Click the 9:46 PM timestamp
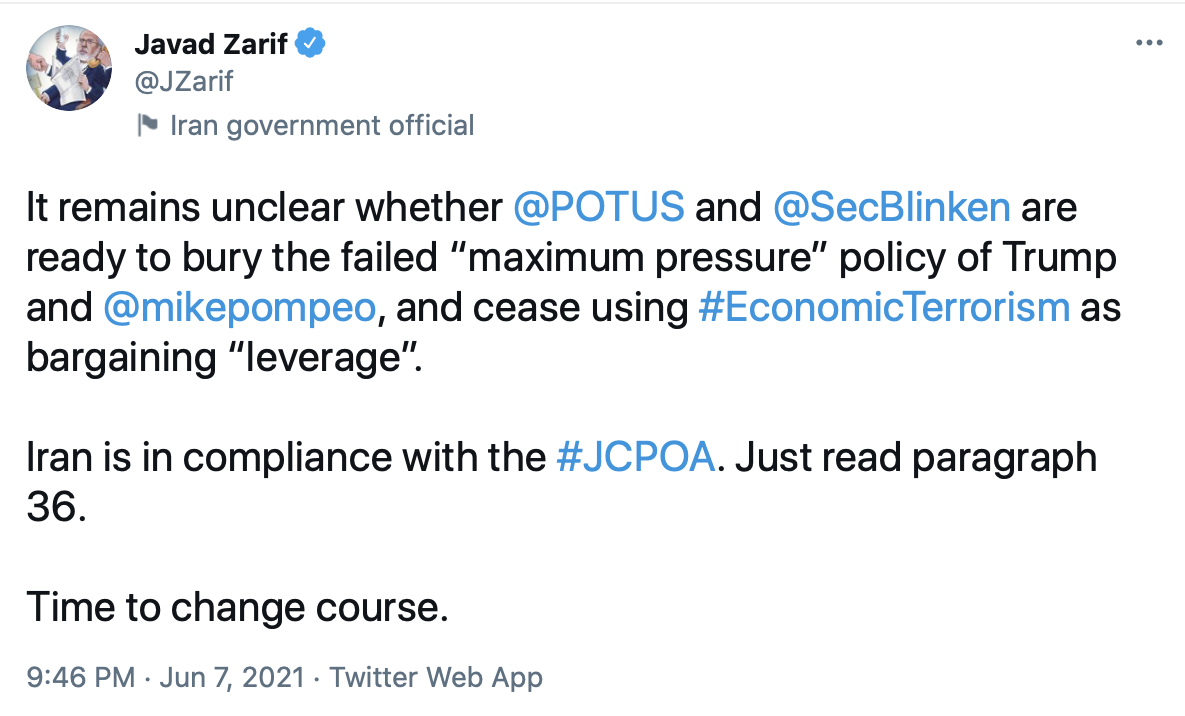Screen dimensions: 1185x716 click(x=80, y=677)
